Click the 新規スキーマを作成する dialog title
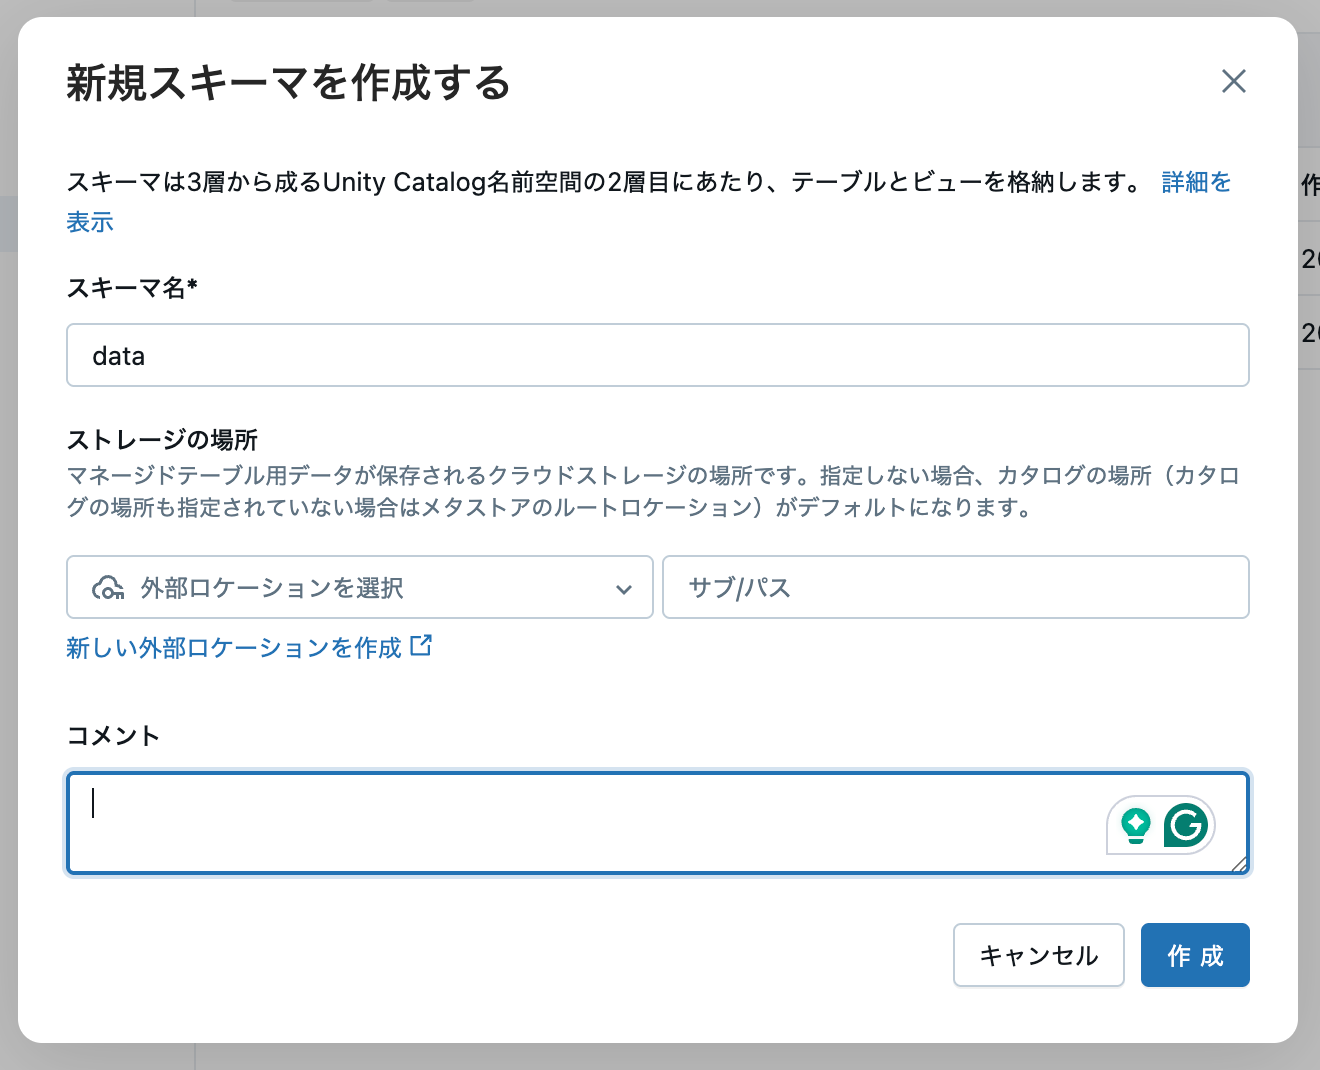 (289, 82)
